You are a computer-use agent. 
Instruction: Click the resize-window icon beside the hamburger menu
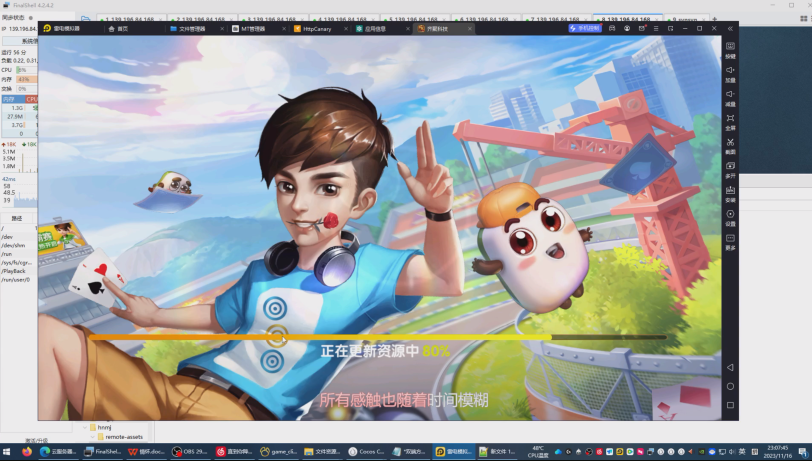coord(670,28)
